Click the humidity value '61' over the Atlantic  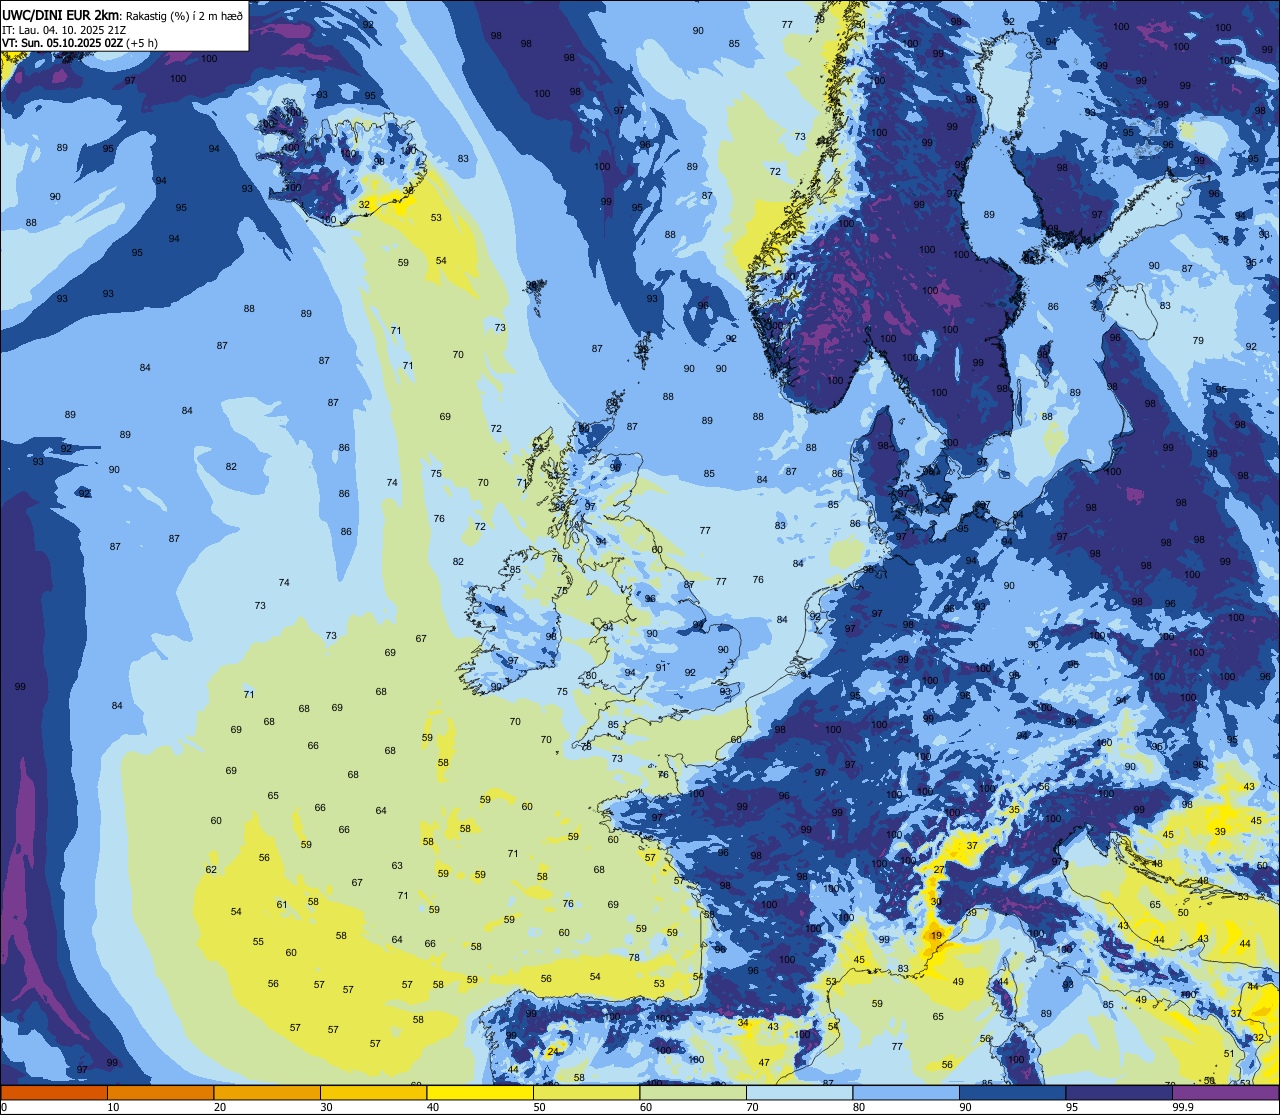coord(282,904)
